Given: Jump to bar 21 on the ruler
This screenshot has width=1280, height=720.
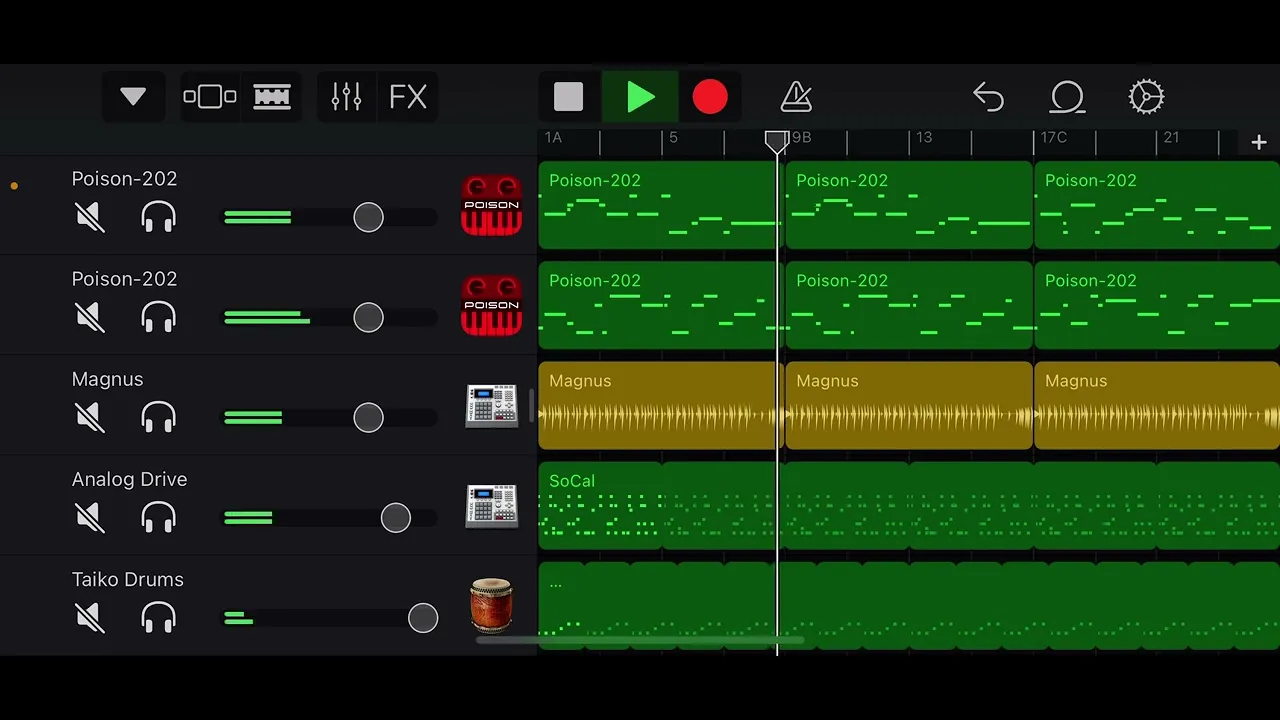Looking at the screenshot, I should (x=1171, y=137).
